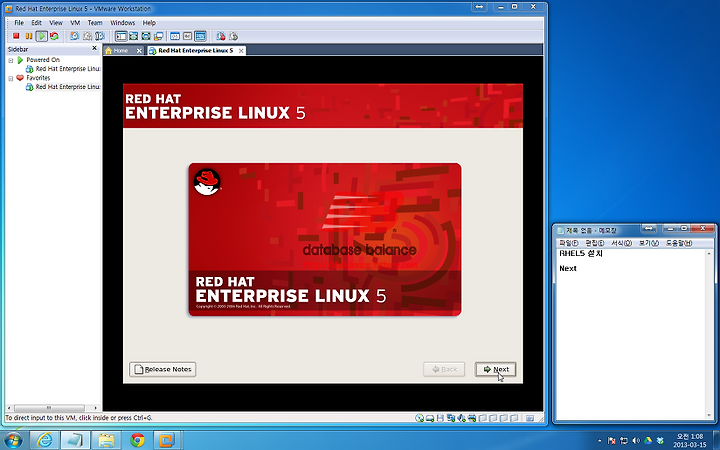Click the network adapter status bar icon
The image size is (720, 450).
(x=451, y=418)
